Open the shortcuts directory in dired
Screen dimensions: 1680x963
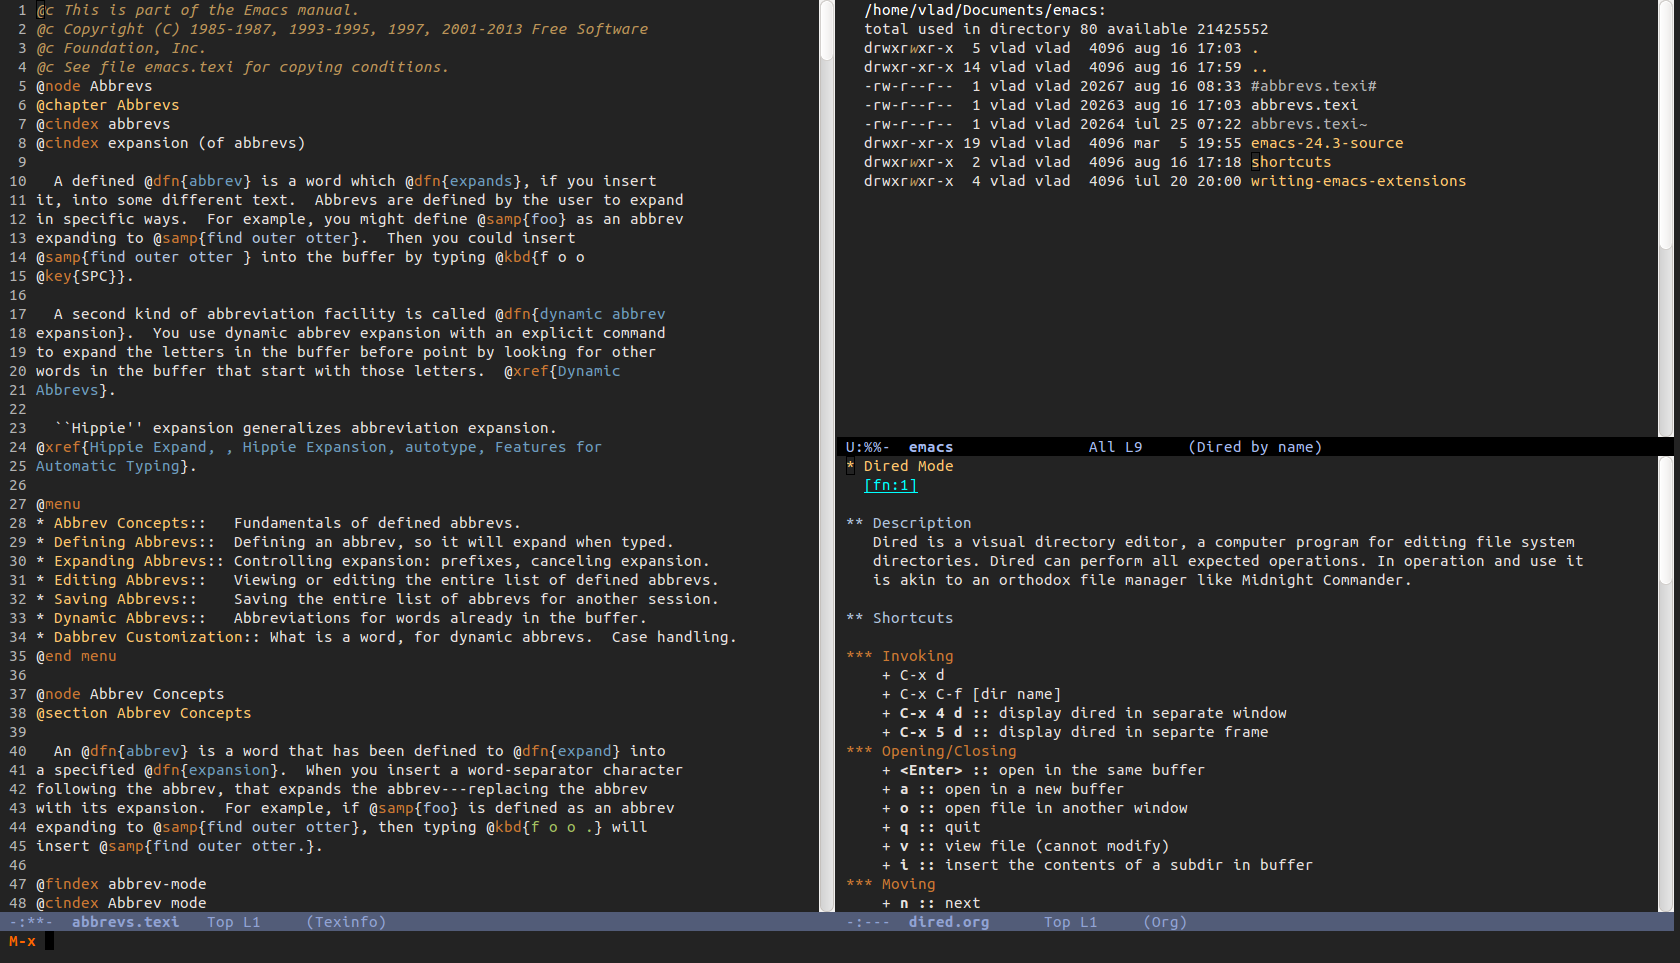[x=1291, y=162]
